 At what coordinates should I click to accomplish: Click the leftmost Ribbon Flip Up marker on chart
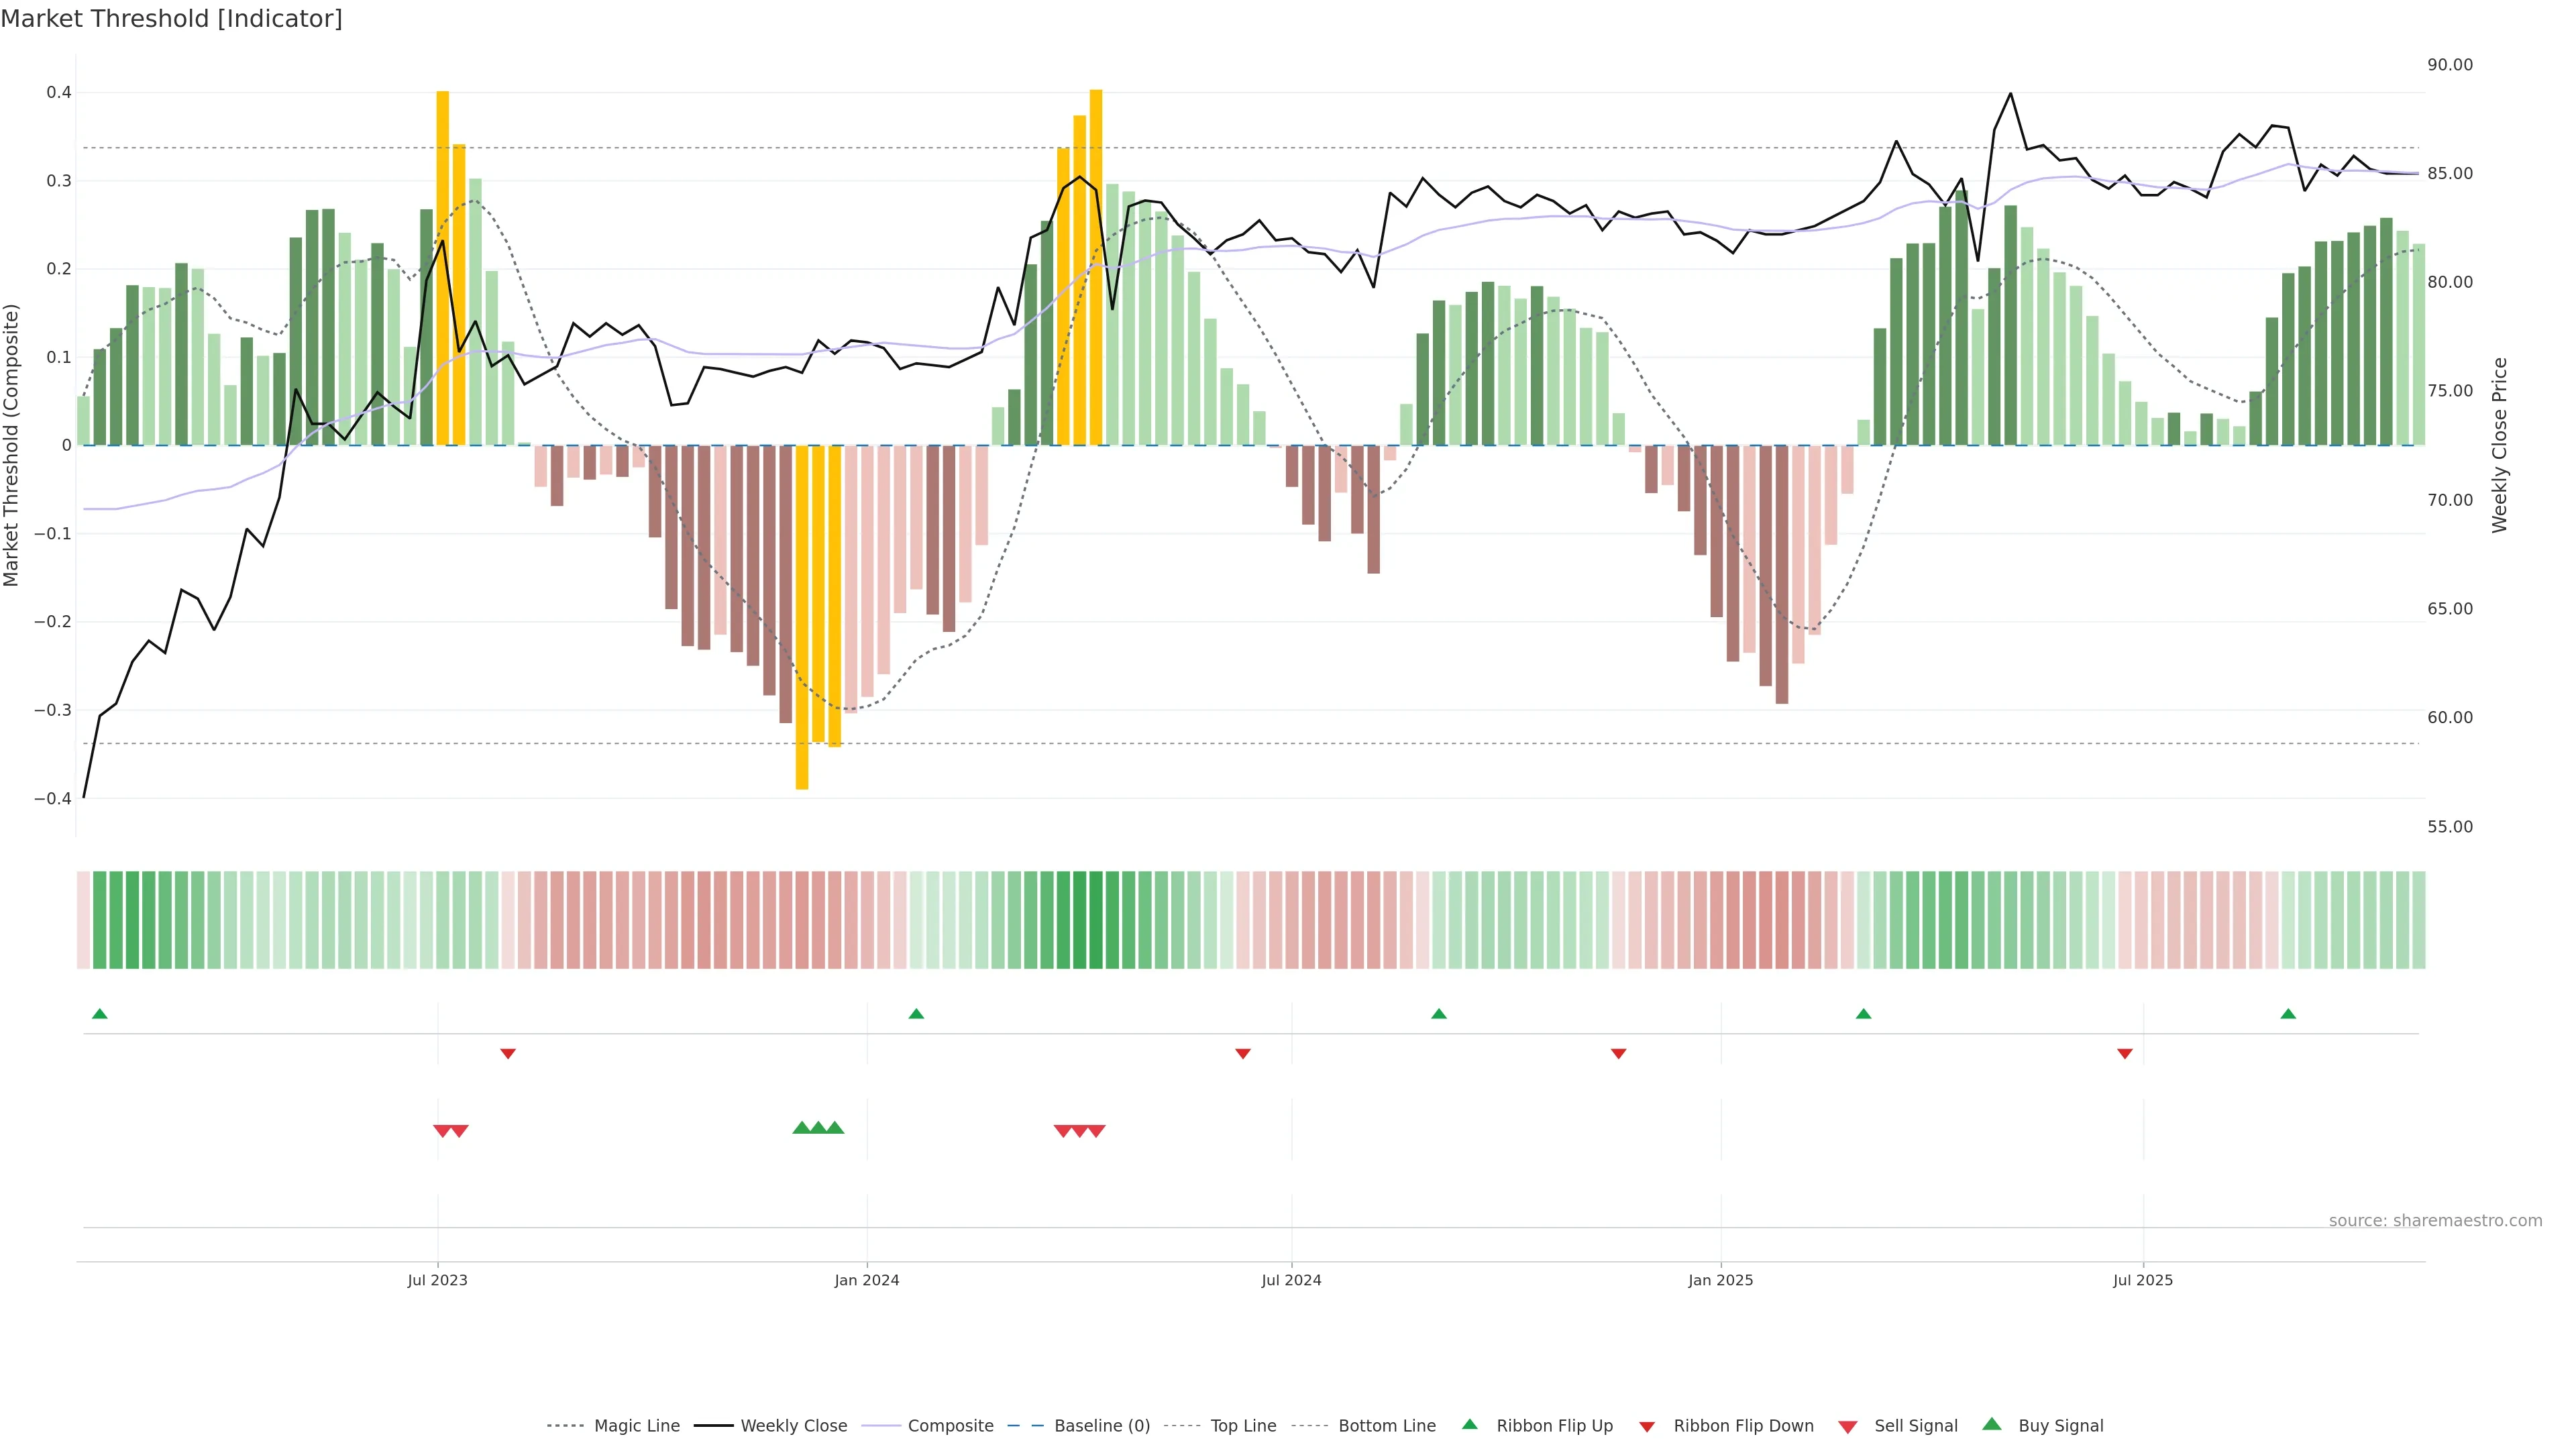99,1014
